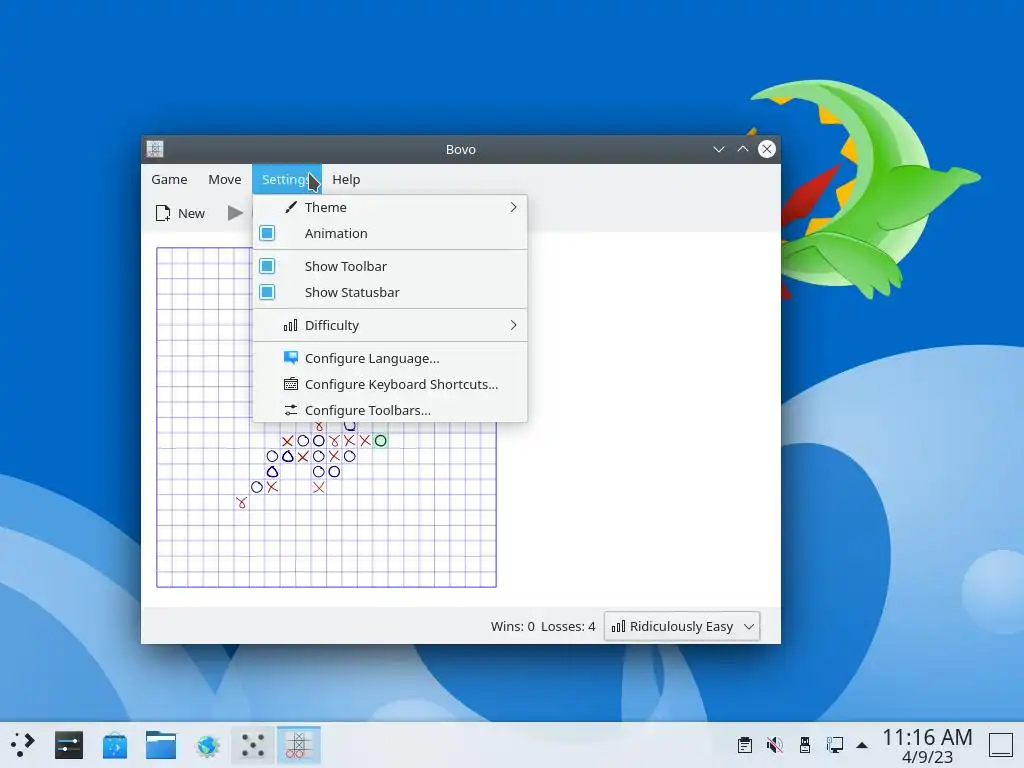The image size is (1024, 768).
Task: Click the grey play arrow toolbar button
Action: [x=235, y=213]
